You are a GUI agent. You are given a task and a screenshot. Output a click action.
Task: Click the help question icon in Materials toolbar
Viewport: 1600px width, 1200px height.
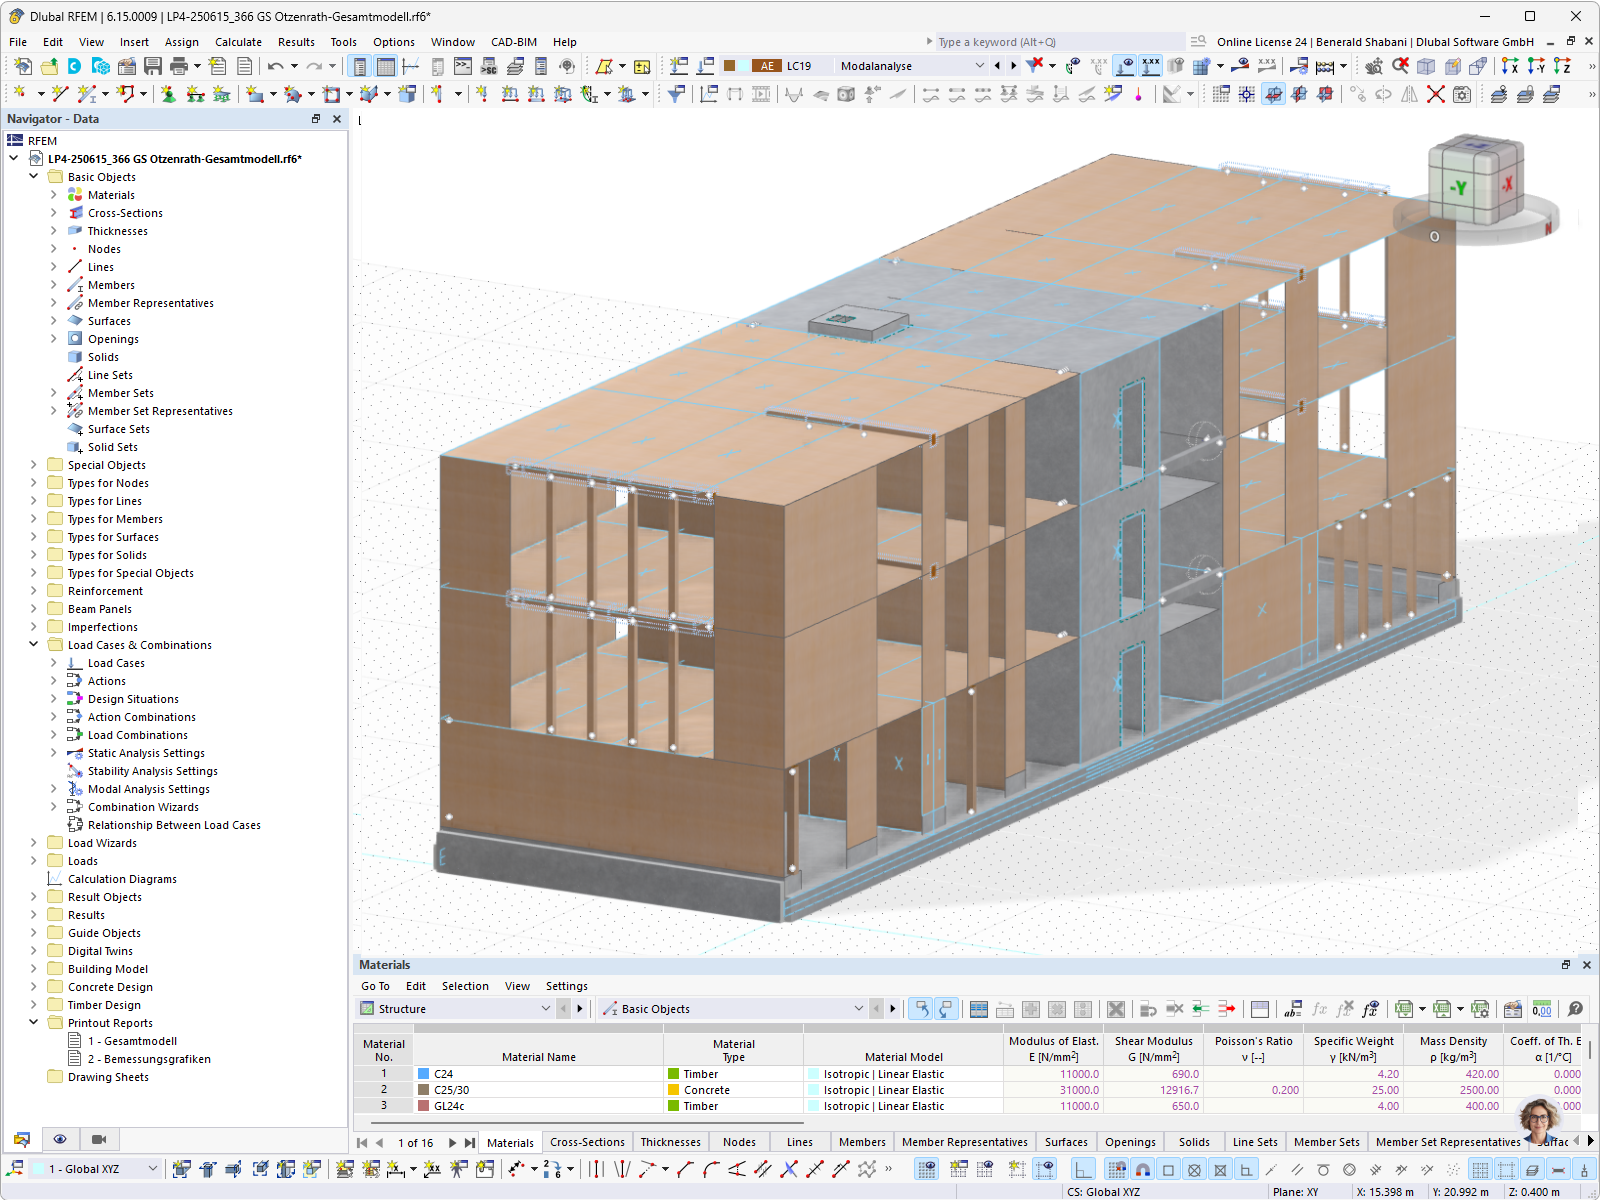tap(1575, 1009)
